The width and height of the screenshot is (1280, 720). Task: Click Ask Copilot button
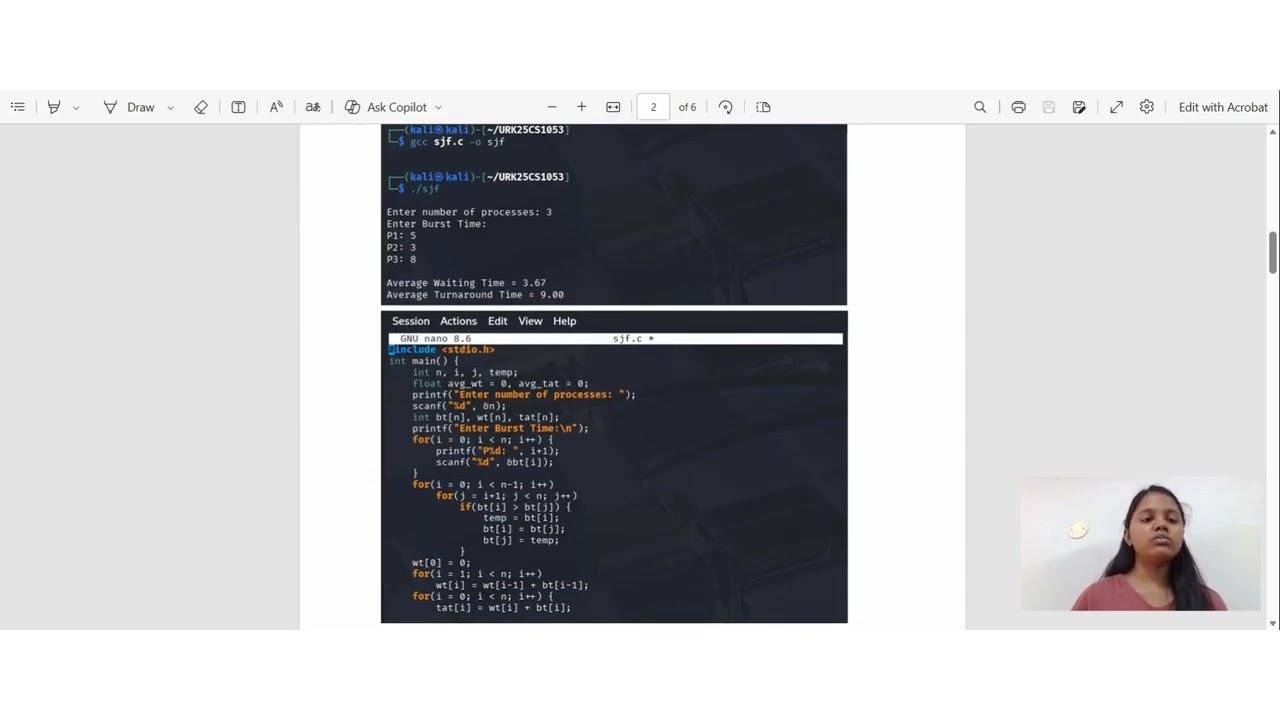click(386, 107)
